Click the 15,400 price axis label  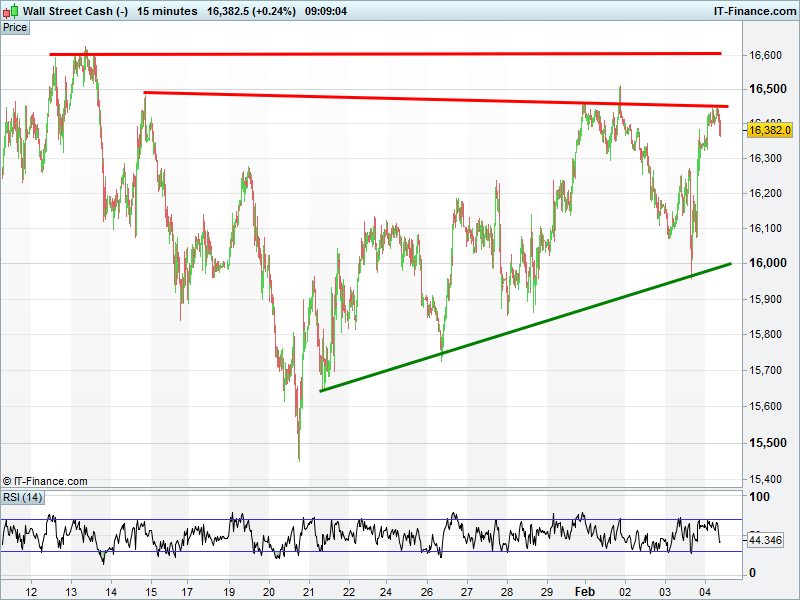[x=765, y=479]
